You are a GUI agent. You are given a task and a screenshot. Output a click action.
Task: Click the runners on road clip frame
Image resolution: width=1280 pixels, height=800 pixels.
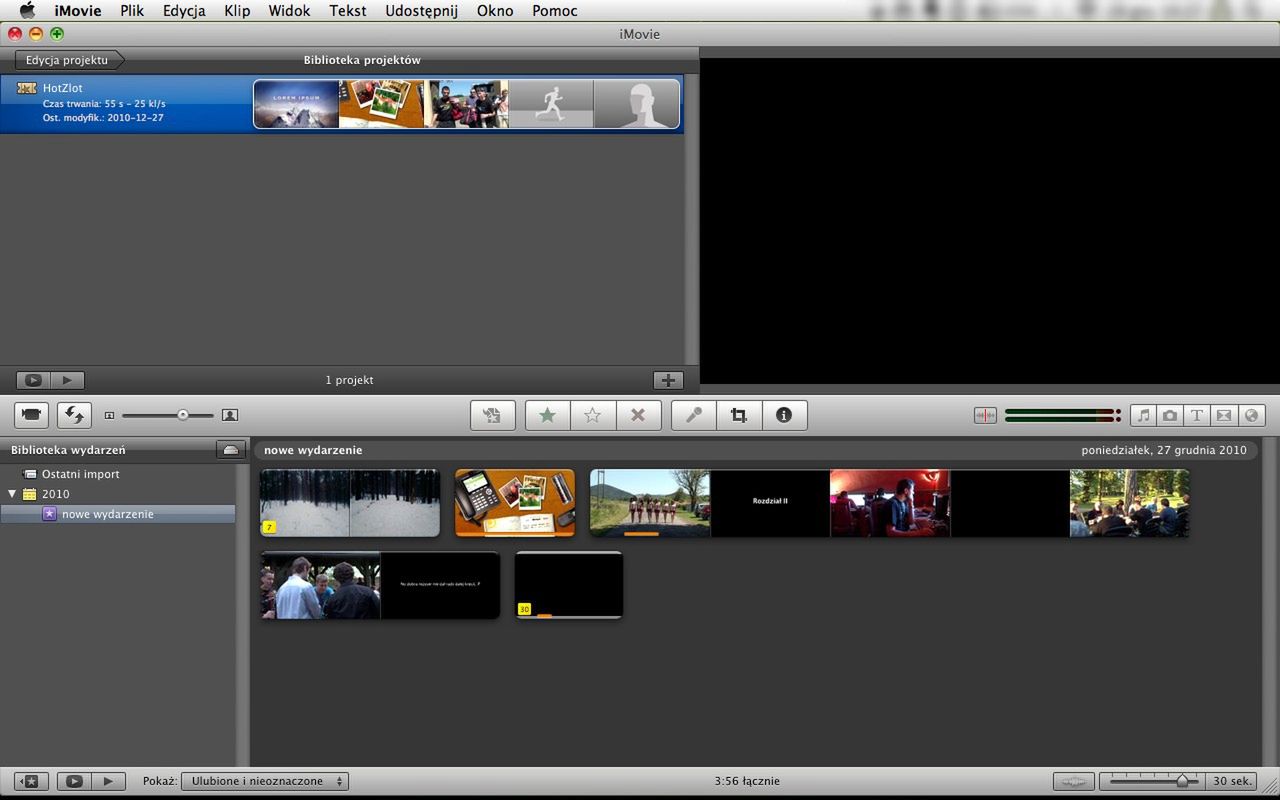click(x=650, y=503)
